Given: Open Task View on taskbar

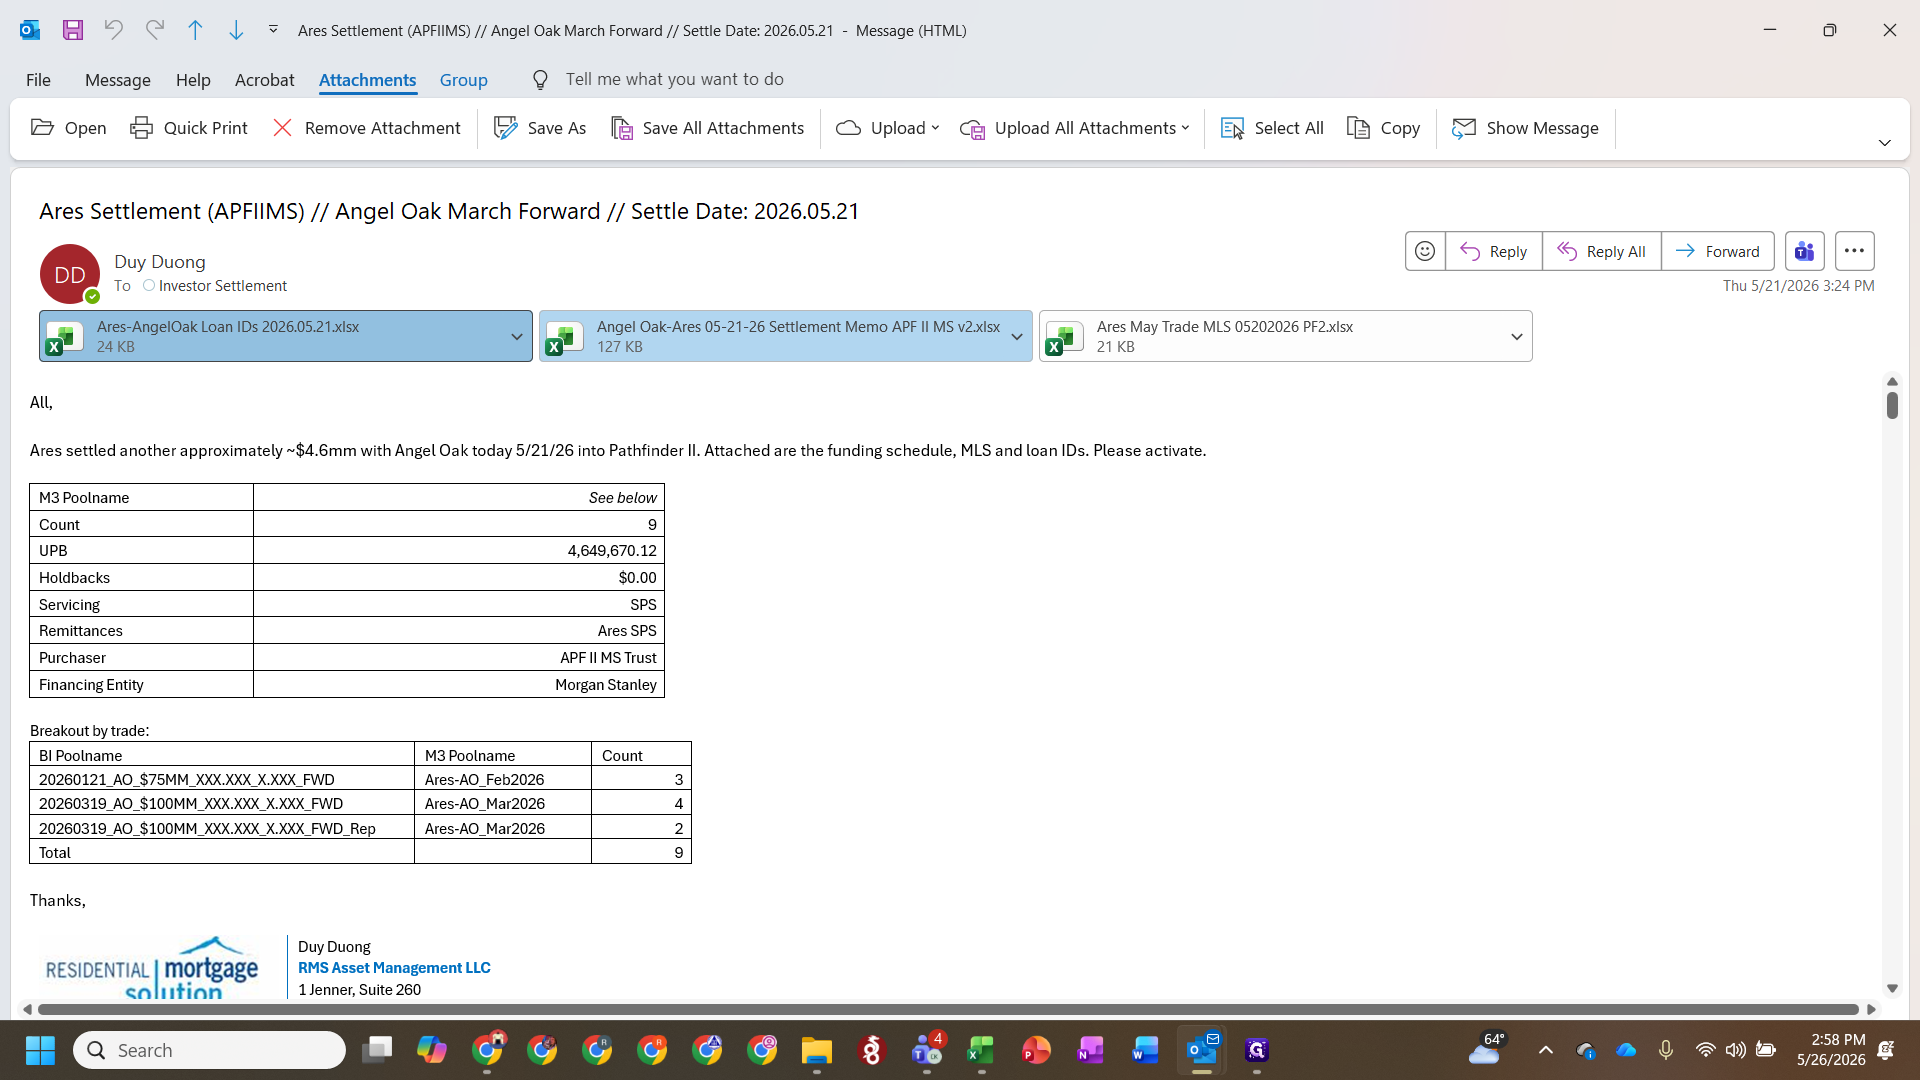Looking at the screenshot, I should coord(377,1050).
